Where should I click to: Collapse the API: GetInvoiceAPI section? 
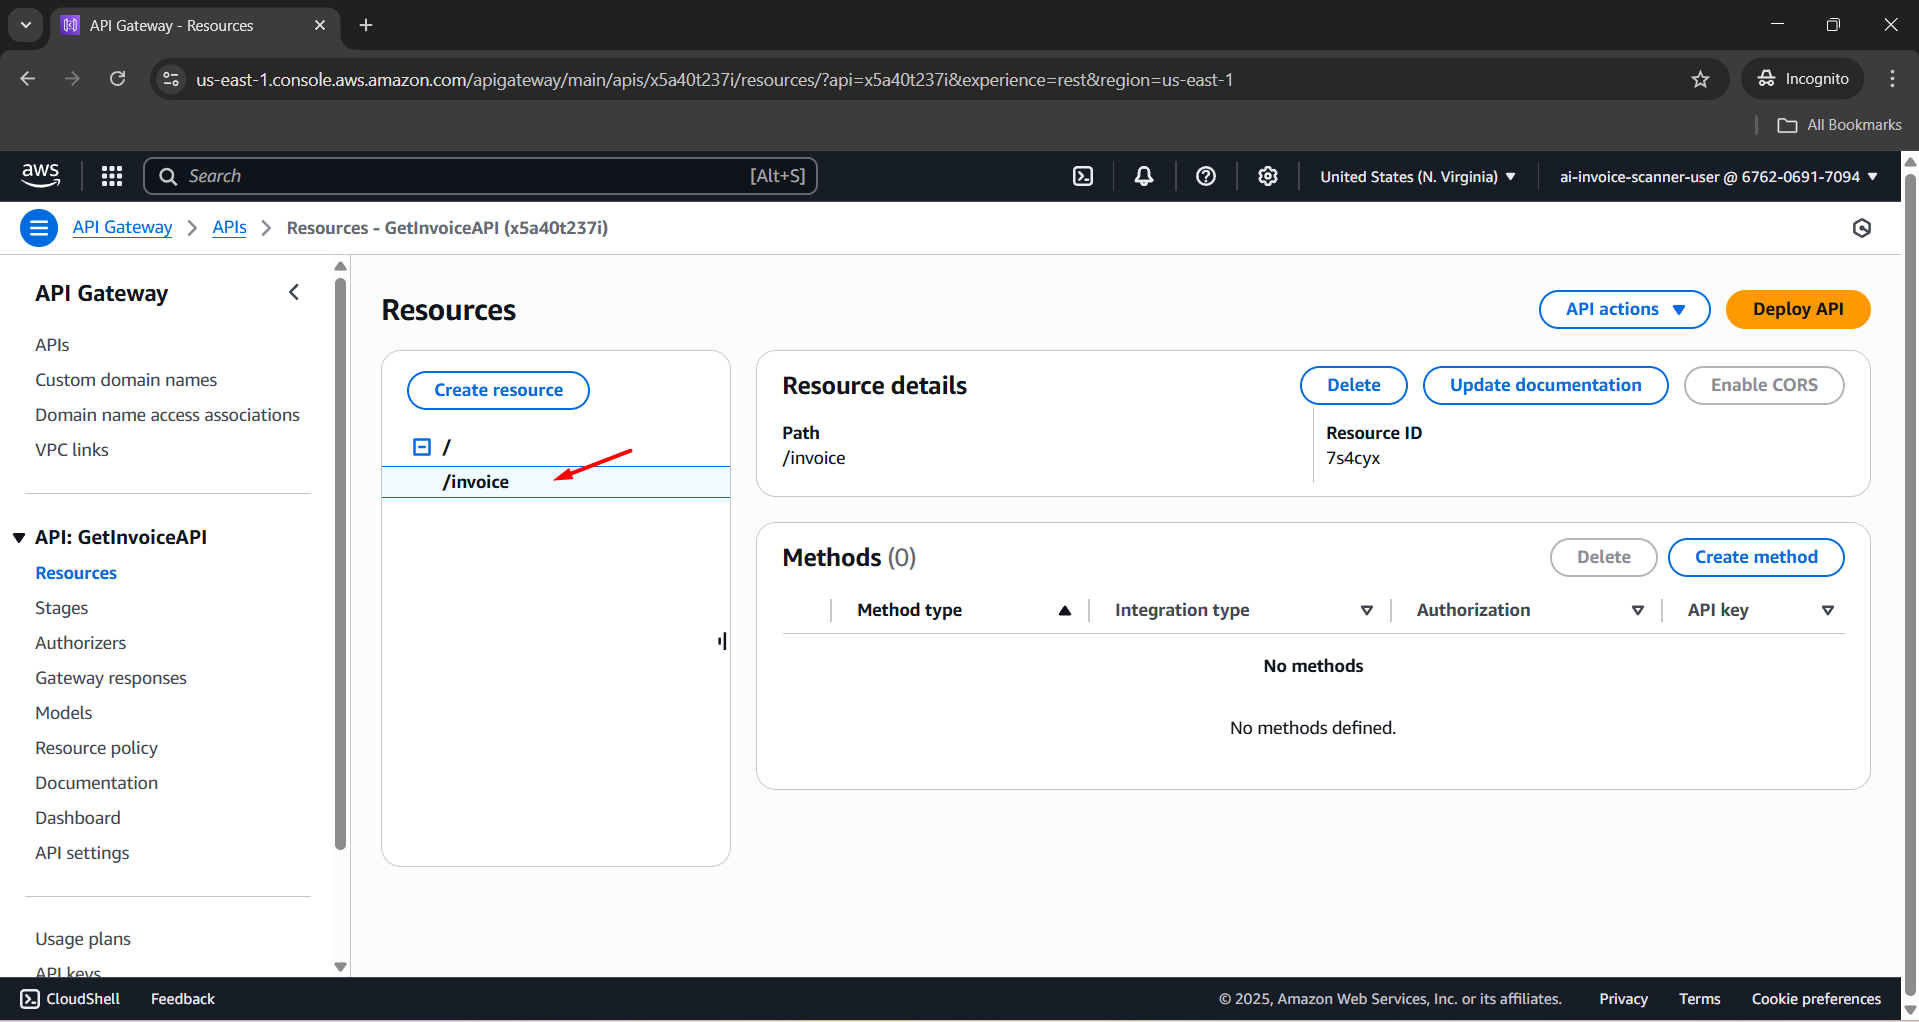[x=19, y=538]
